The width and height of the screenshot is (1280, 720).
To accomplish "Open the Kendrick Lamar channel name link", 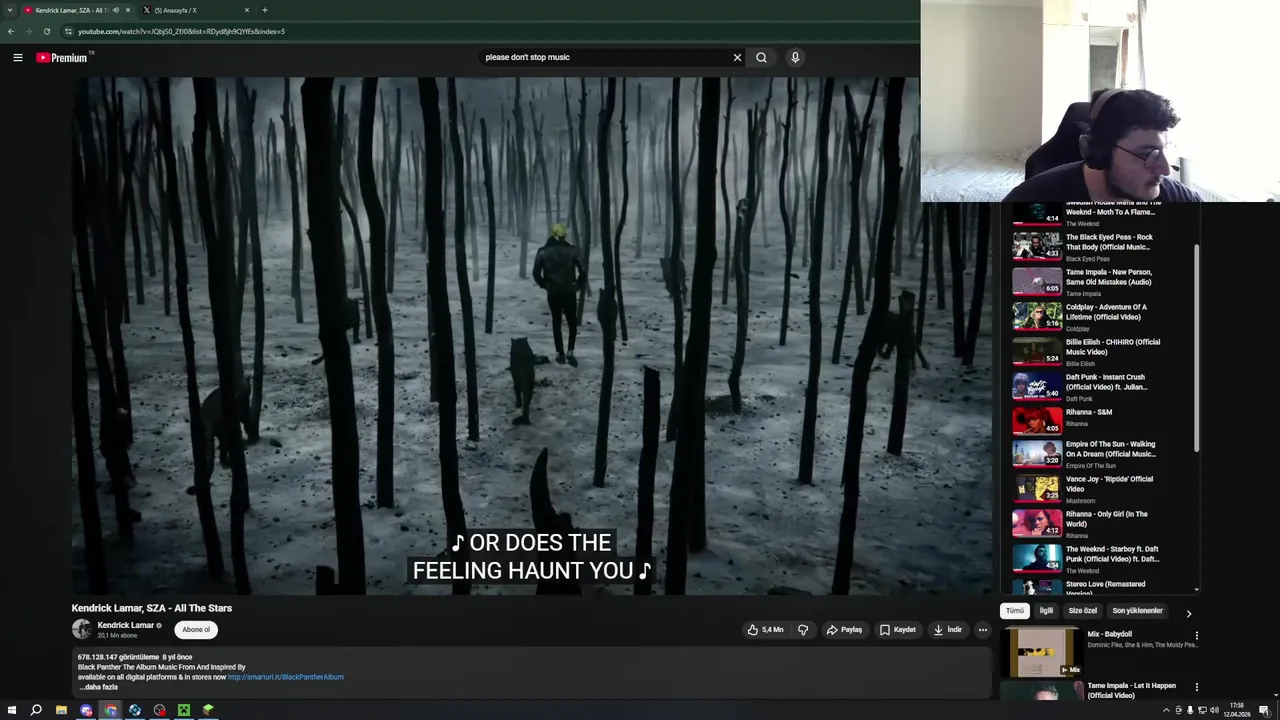I will click(126, 625).
